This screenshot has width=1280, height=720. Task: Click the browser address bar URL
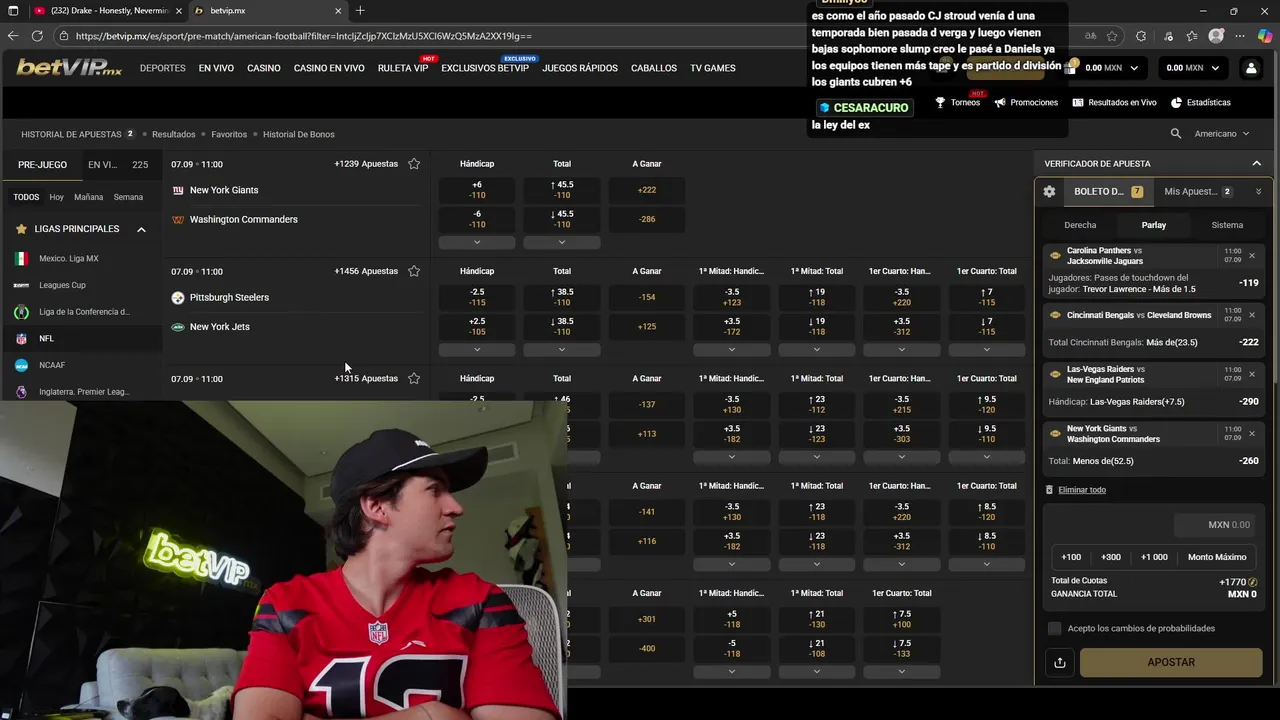[303, 36]
